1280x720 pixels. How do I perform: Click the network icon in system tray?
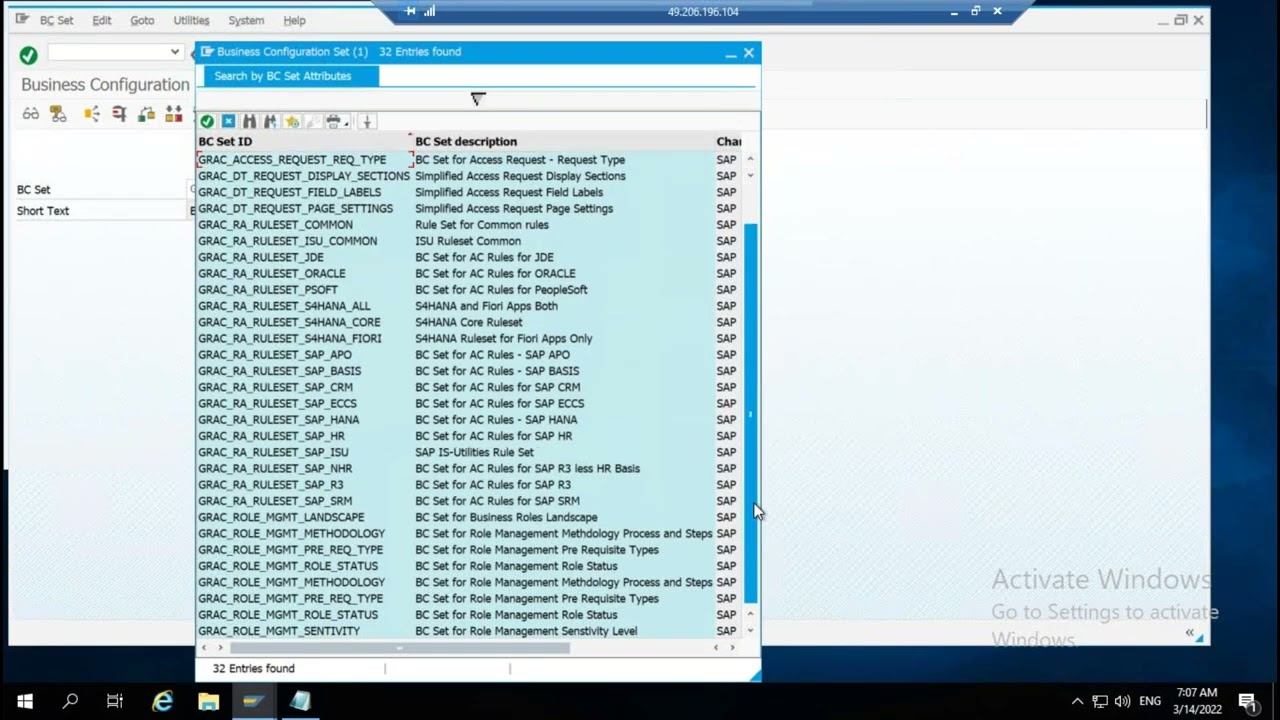(1100, 701)
